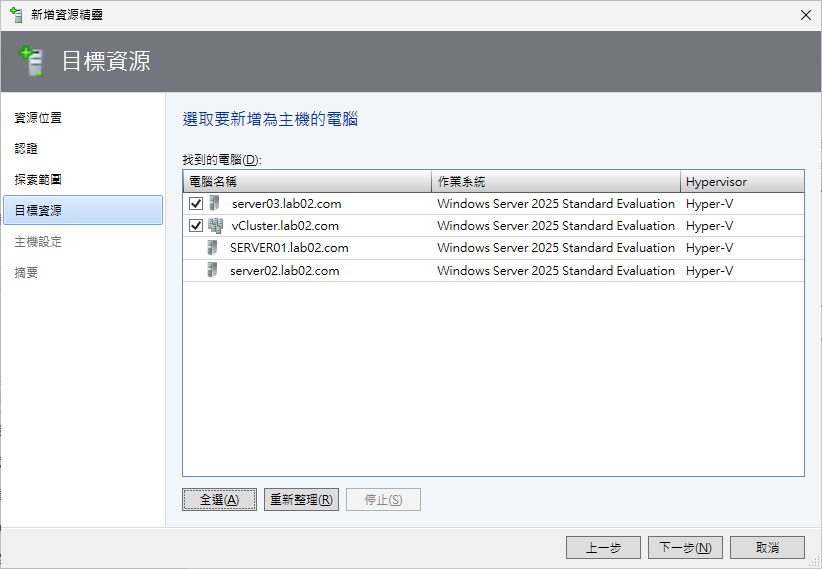Proceed with the 下一步 button
Image resolution: width=822 pixels, height=569 pixels.
tap(685, 548)
